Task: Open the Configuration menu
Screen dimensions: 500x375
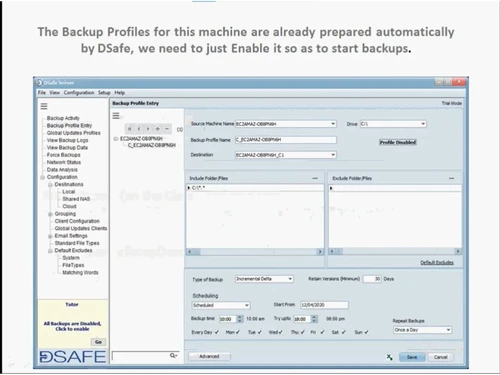Action: point(79,93)
